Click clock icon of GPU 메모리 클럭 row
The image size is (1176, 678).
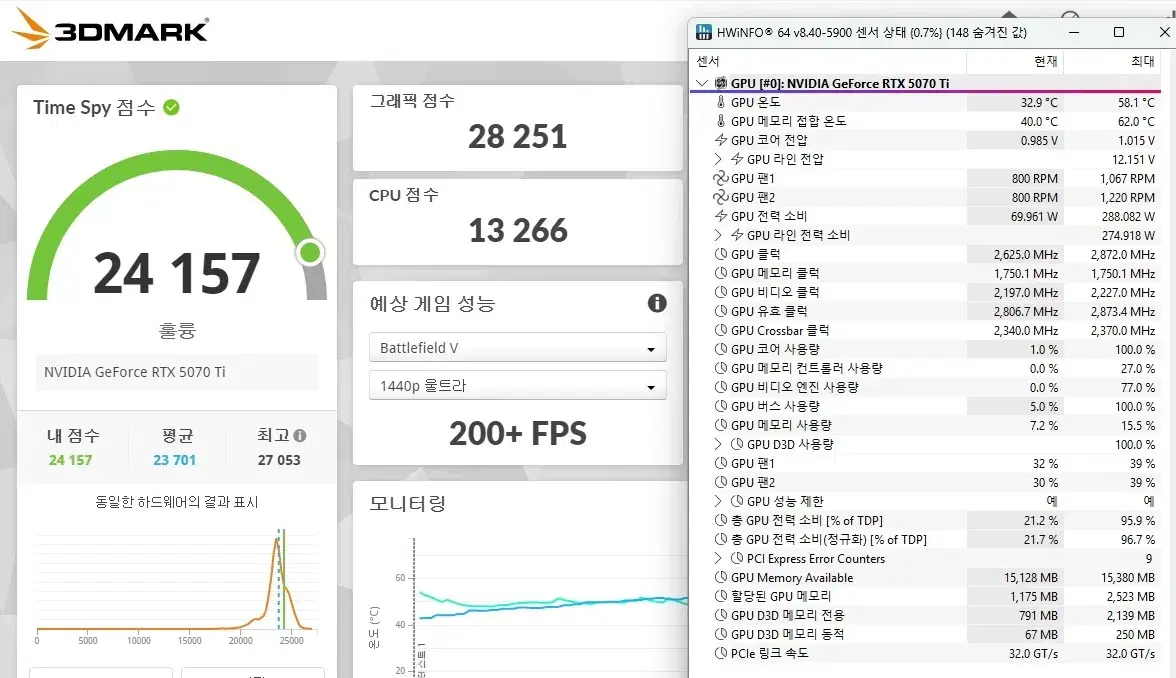[x=721, y=273]
